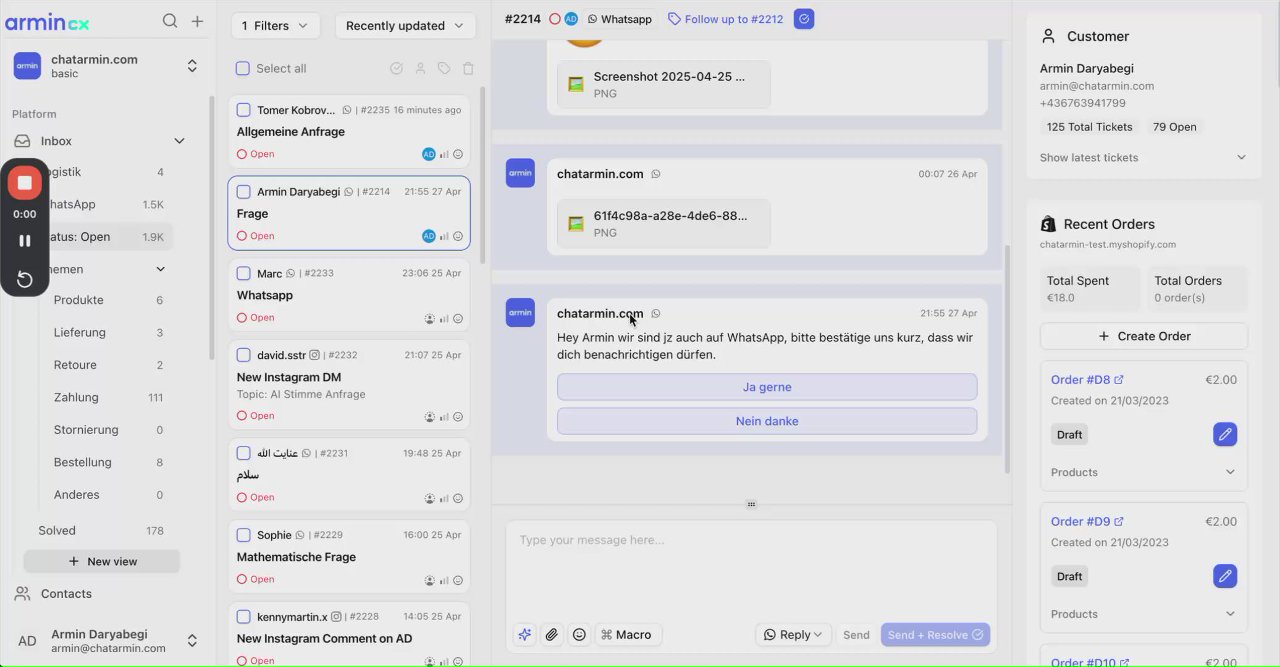Click the bulk tag icon
1280x667 pixels.
[x=444, y=69]
